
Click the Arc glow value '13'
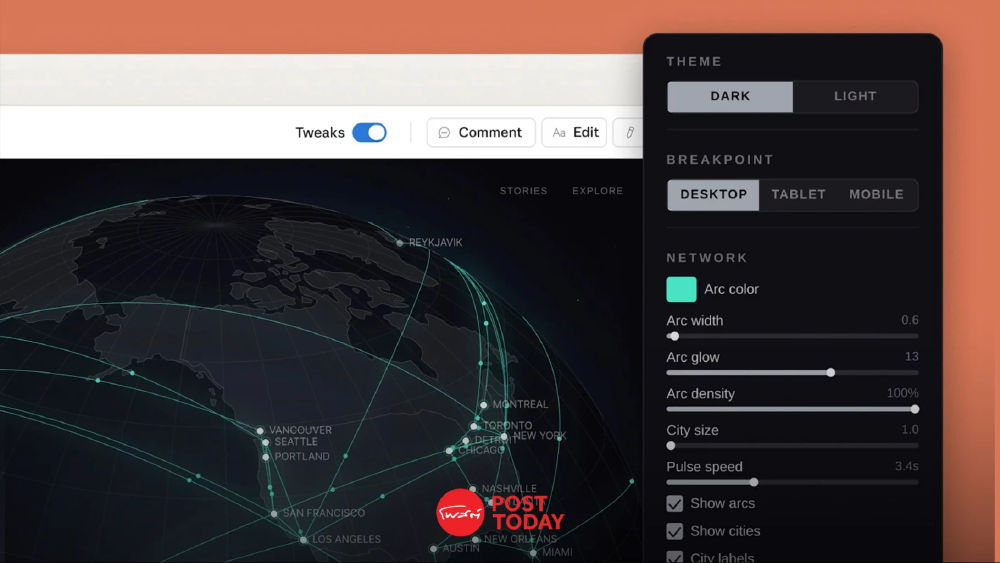pyautogui.click(x=911, y=356)
